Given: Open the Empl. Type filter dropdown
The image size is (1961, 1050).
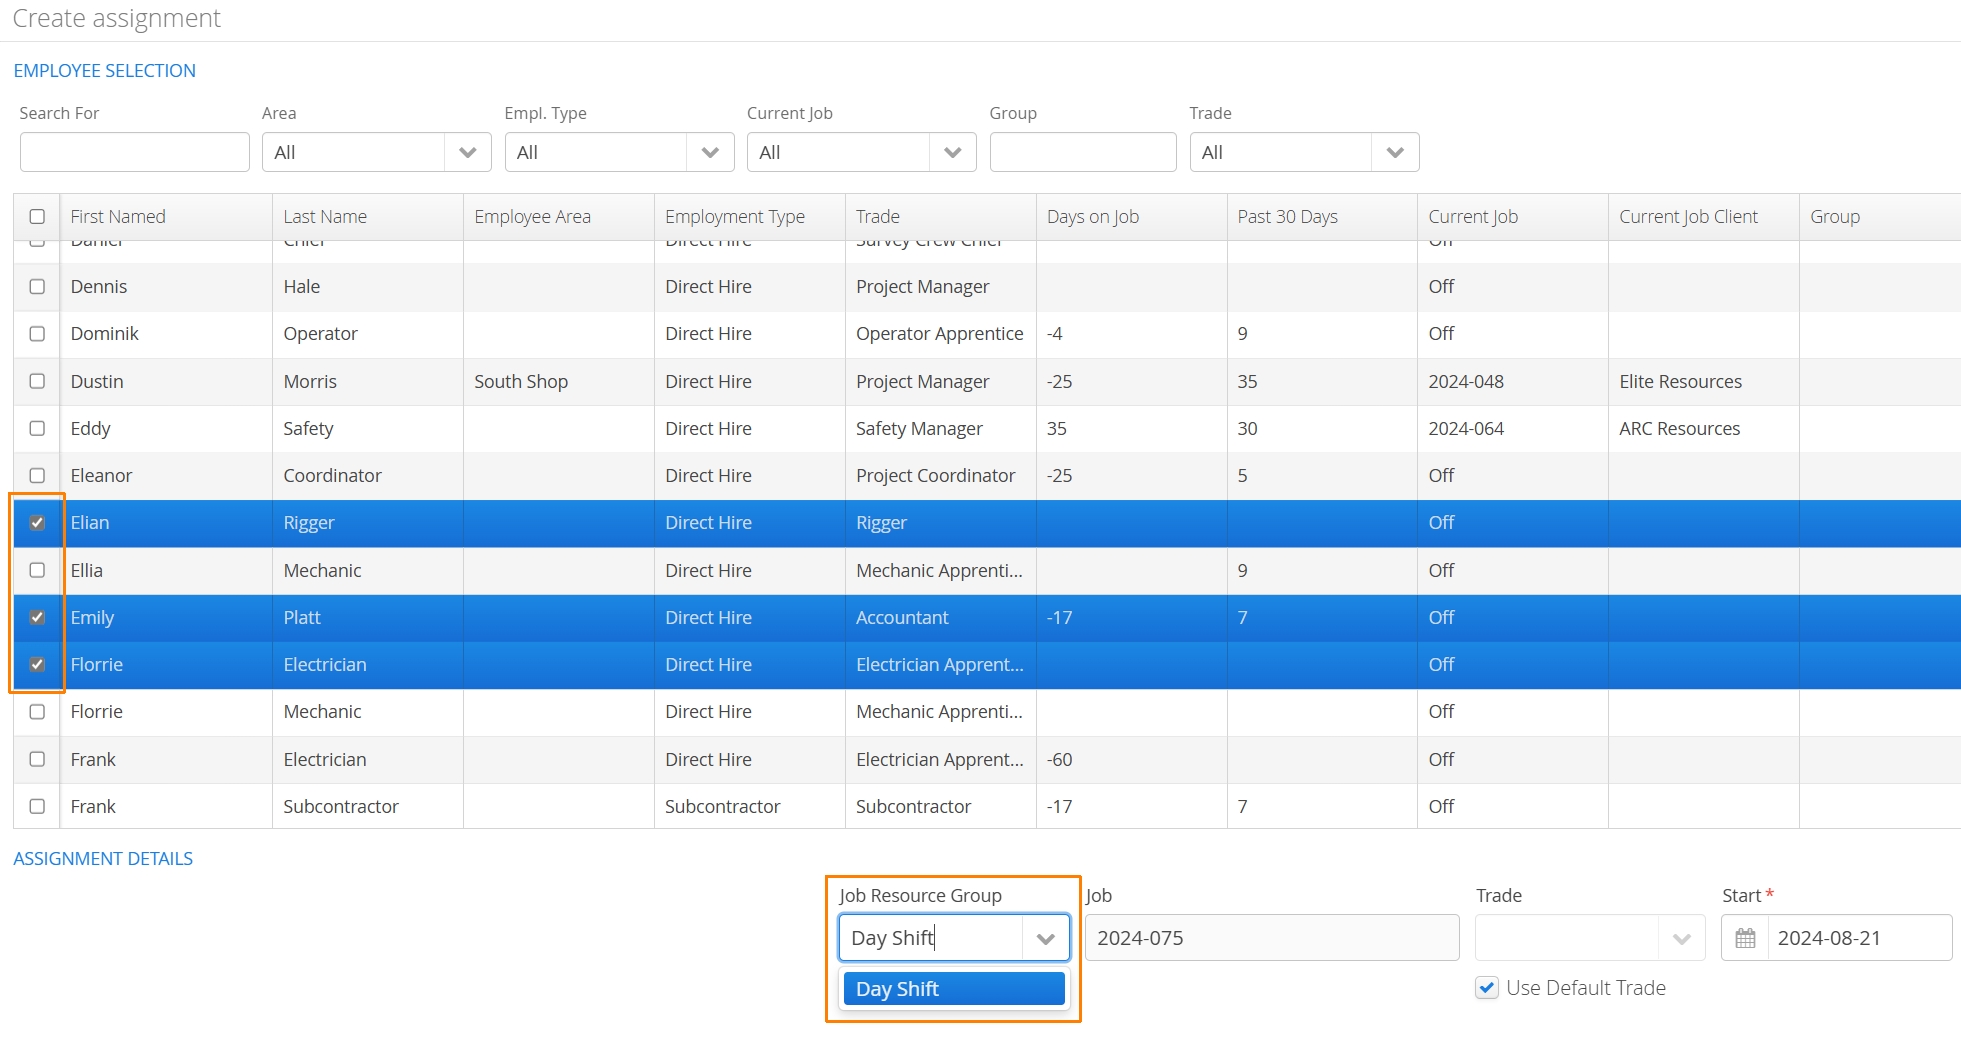Looking at the screenshot, I should (710, 152).
